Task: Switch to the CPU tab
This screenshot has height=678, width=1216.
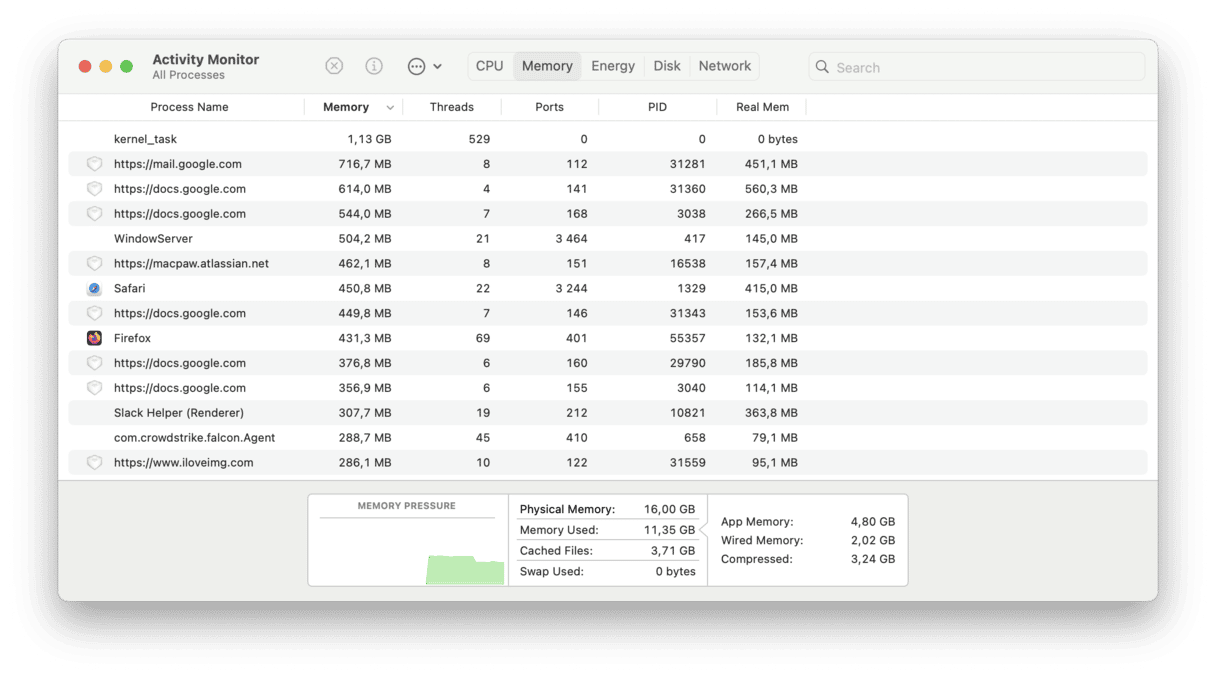Action: click(x=489, y=65)
